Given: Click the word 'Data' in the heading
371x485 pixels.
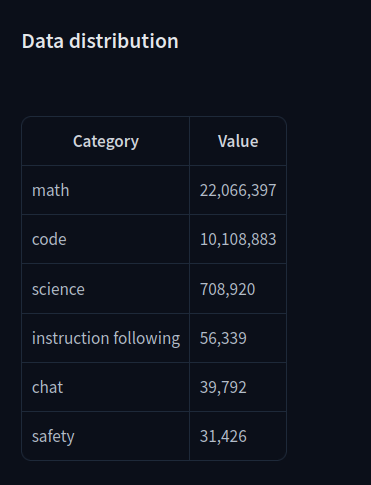Looking at the screenshot, I should 43,41.
